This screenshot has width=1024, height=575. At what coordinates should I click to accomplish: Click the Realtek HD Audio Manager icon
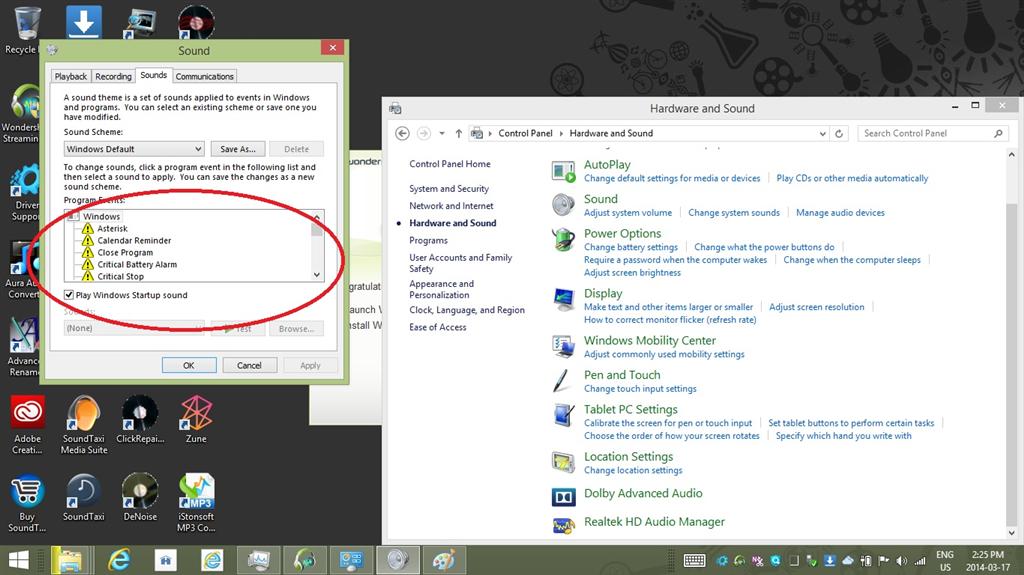(563, 525)
